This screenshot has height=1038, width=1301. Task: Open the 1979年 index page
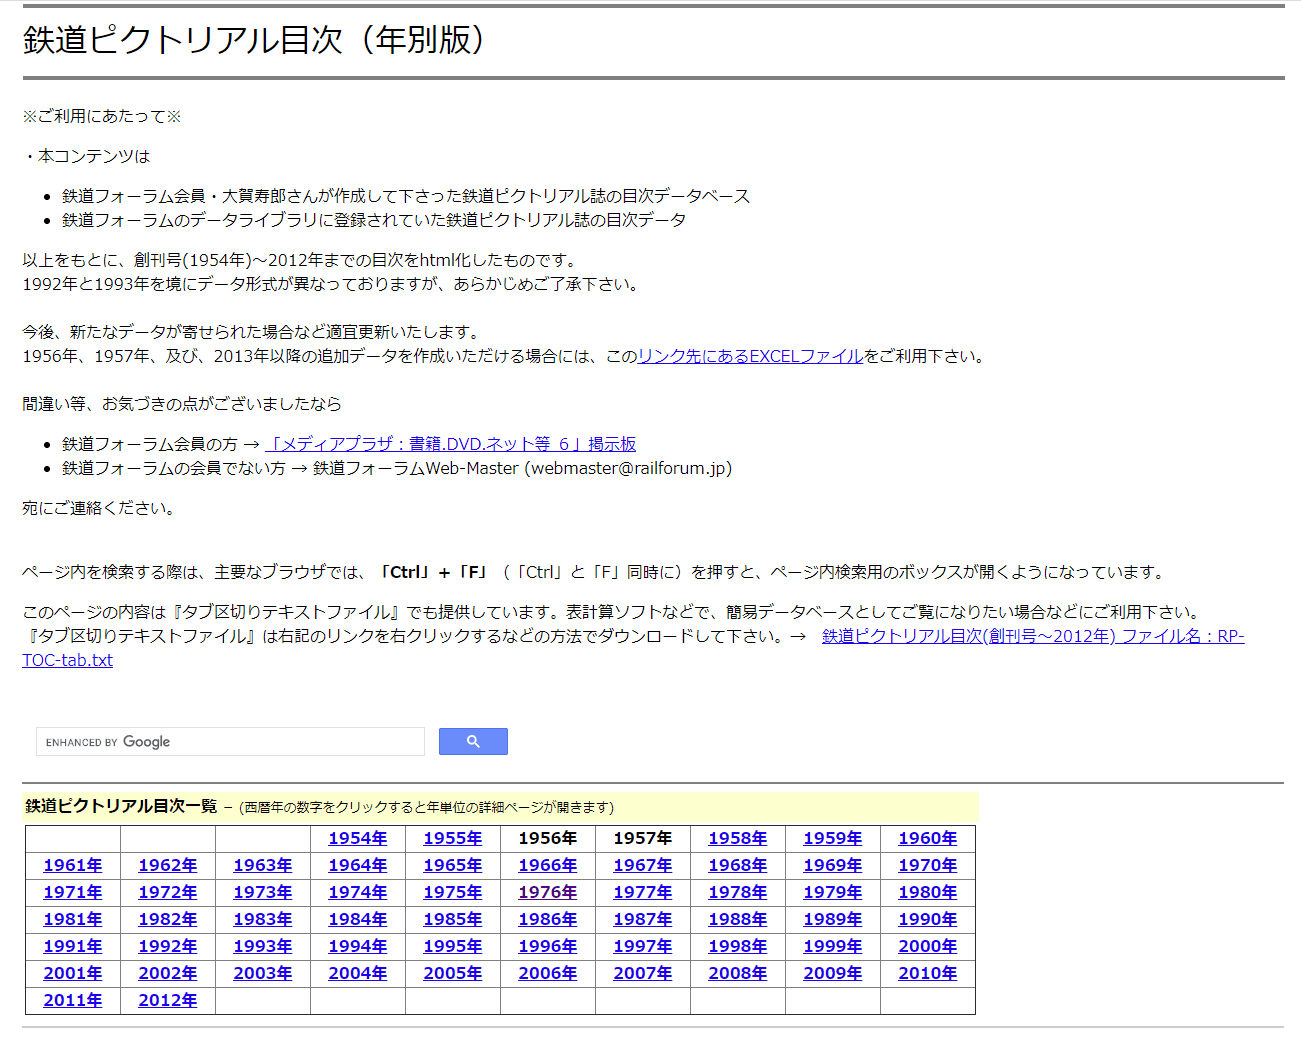coord(833,892)
